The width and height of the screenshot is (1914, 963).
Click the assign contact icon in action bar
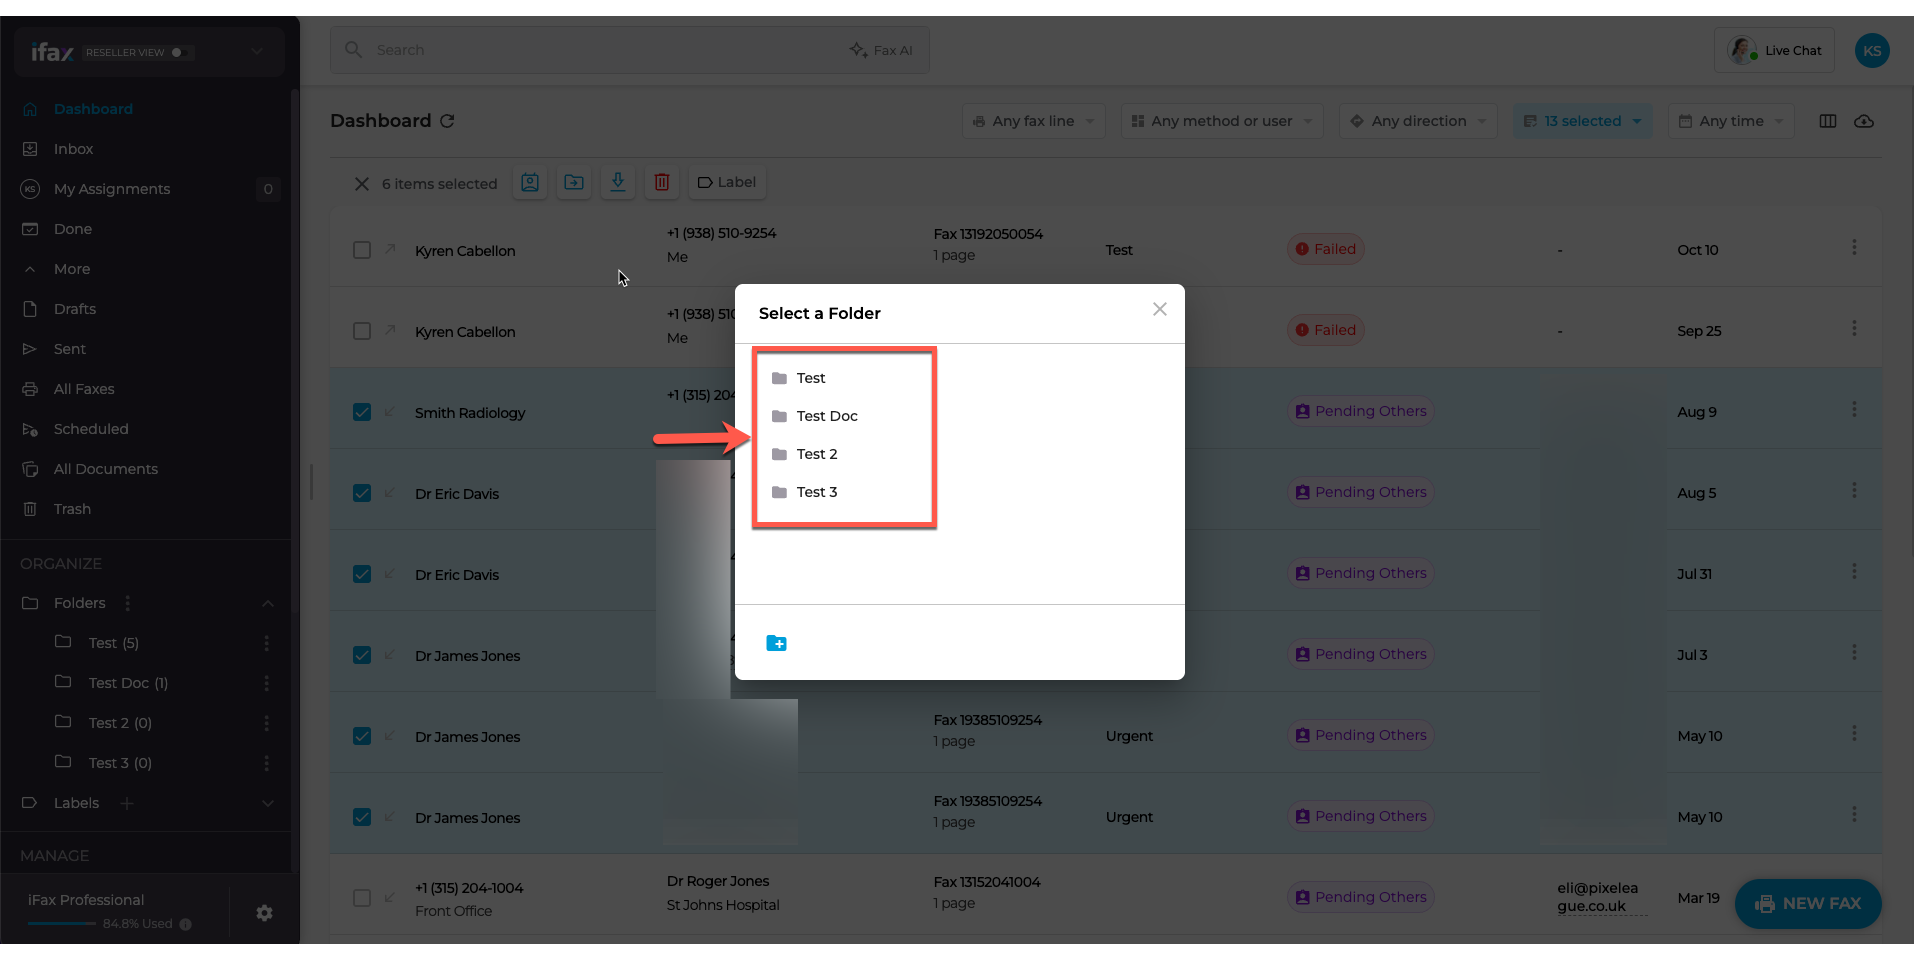tap(529, 182)
